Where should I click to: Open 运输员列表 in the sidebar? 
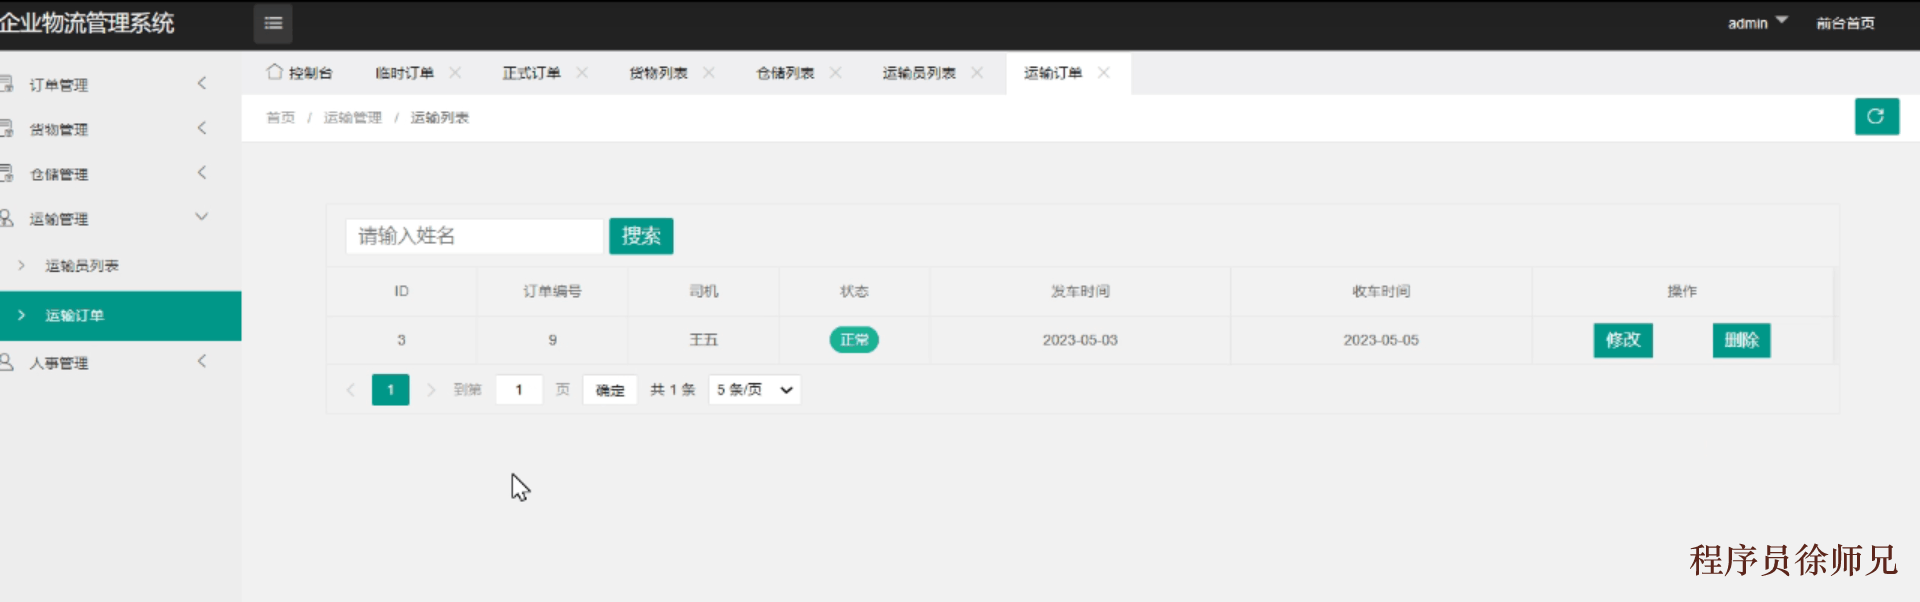(82, 266)
